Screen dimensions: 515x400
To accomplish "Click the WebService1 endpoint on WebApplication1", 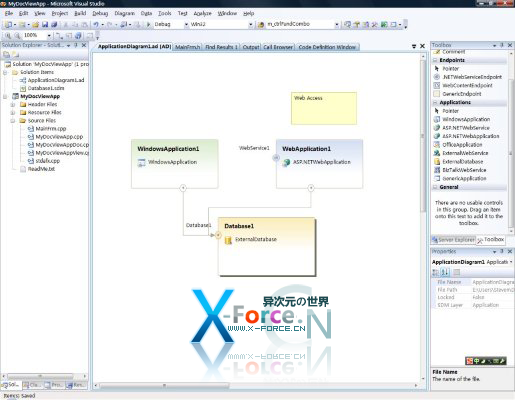I will 276,157.
